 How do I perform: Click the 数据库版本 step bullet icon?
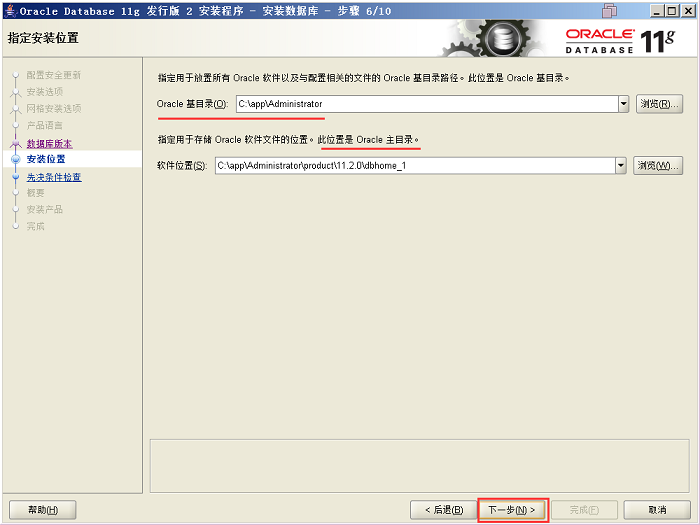point(16,143)
